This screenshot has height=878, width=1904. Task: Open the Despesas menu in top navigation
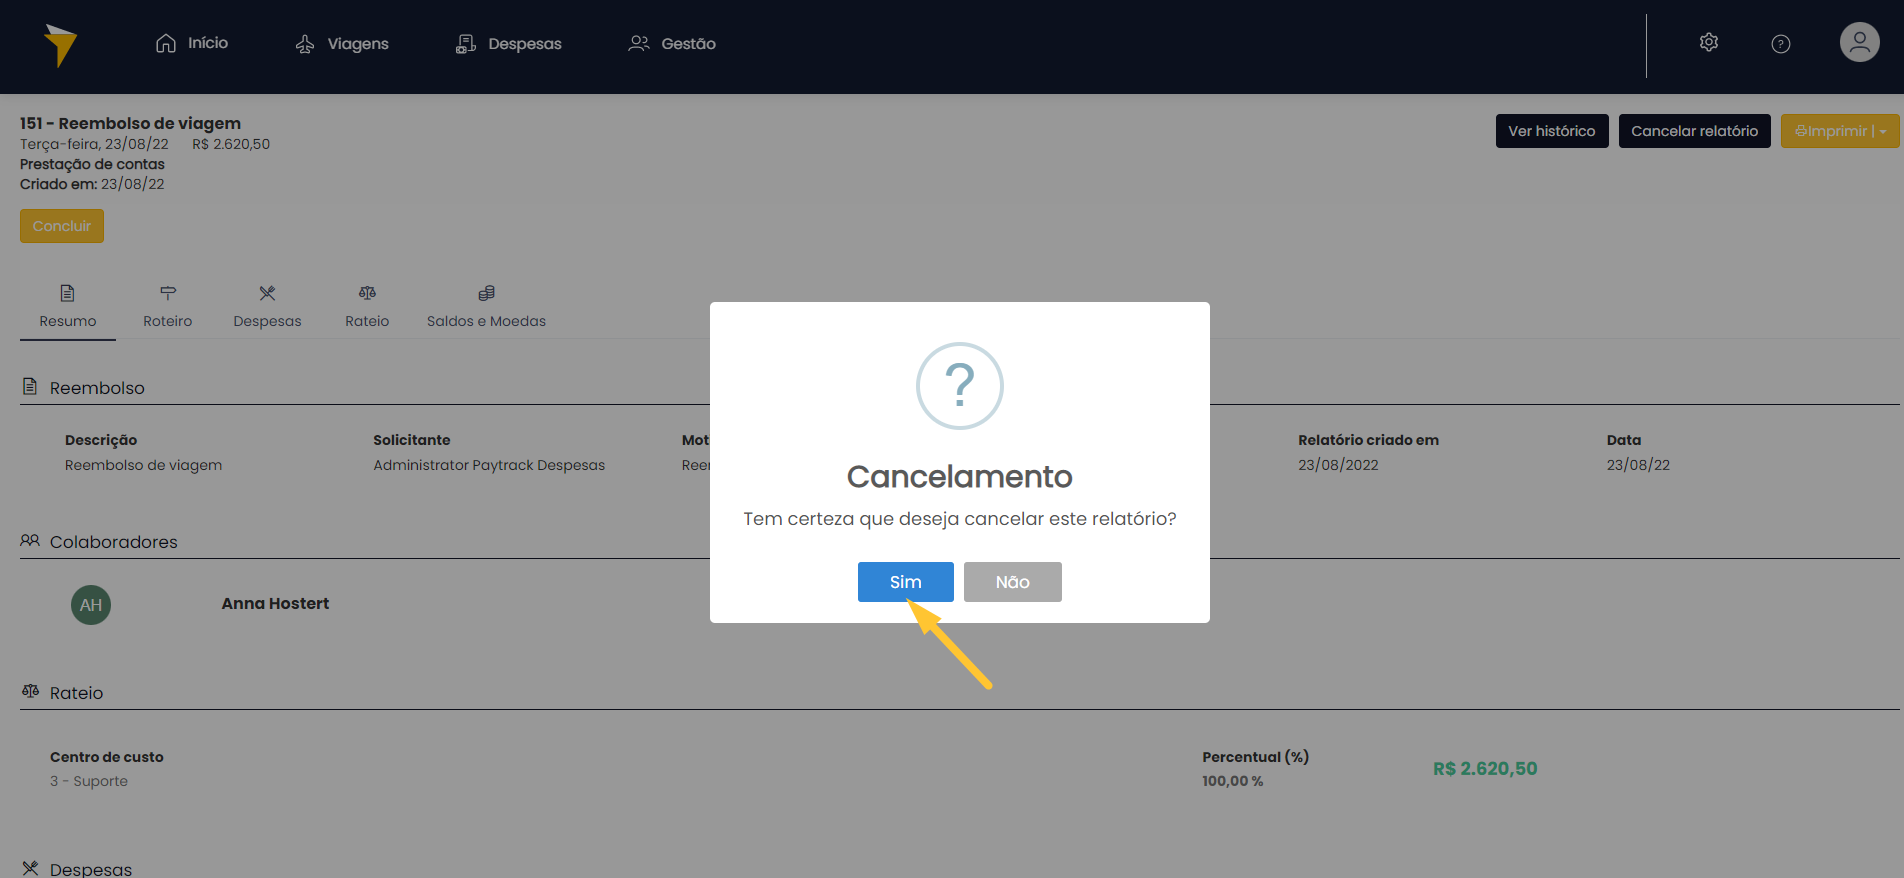508,44
